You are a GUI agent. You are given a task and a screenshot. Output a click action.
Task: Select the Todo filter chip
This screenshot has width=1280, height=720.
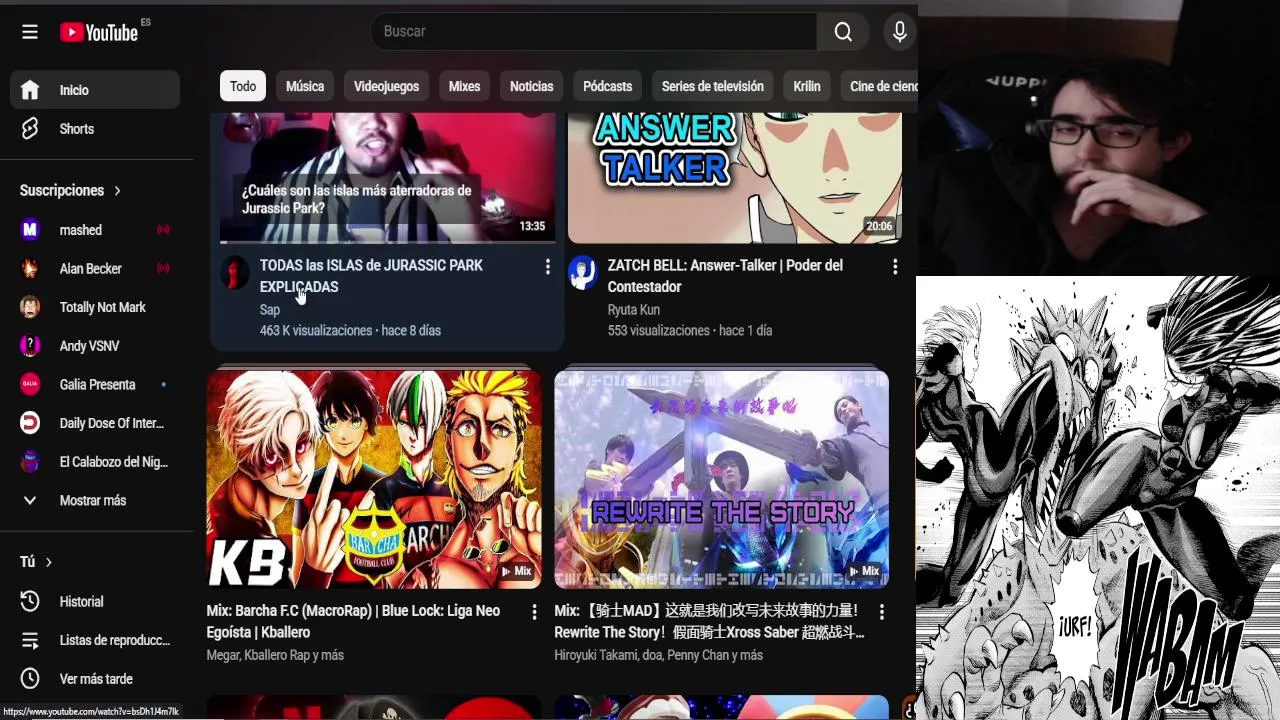click(x=243, y=87)
